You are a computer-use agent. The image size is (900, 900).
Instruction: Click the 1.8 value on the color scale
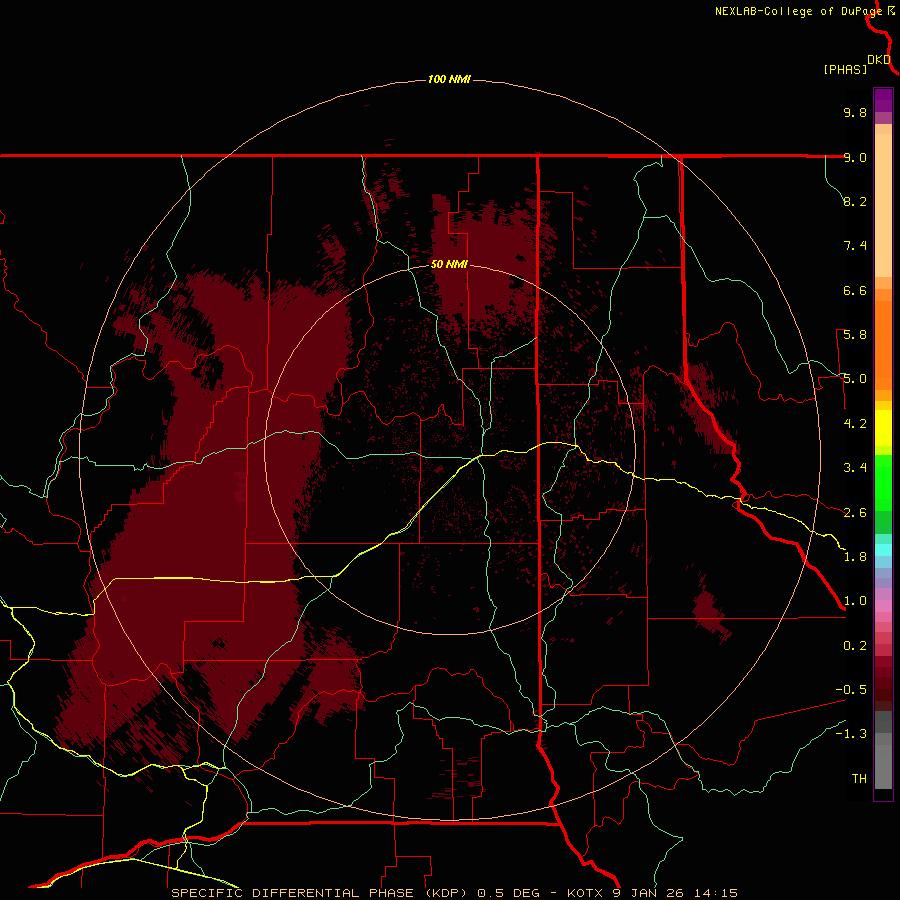855,557
